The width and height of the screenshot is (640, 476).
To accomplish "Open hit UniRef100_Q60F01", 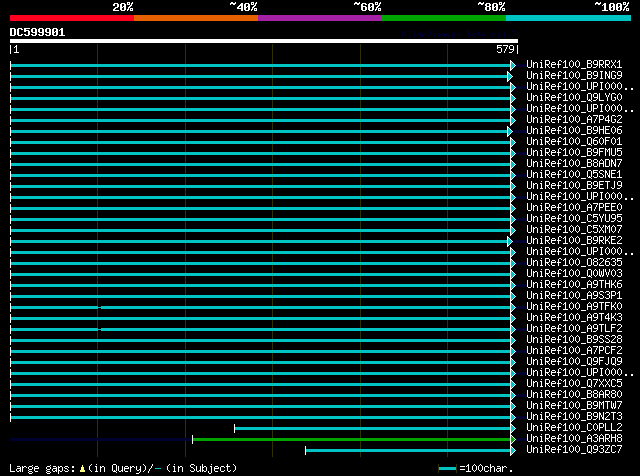I will click(x=574, y=141).
